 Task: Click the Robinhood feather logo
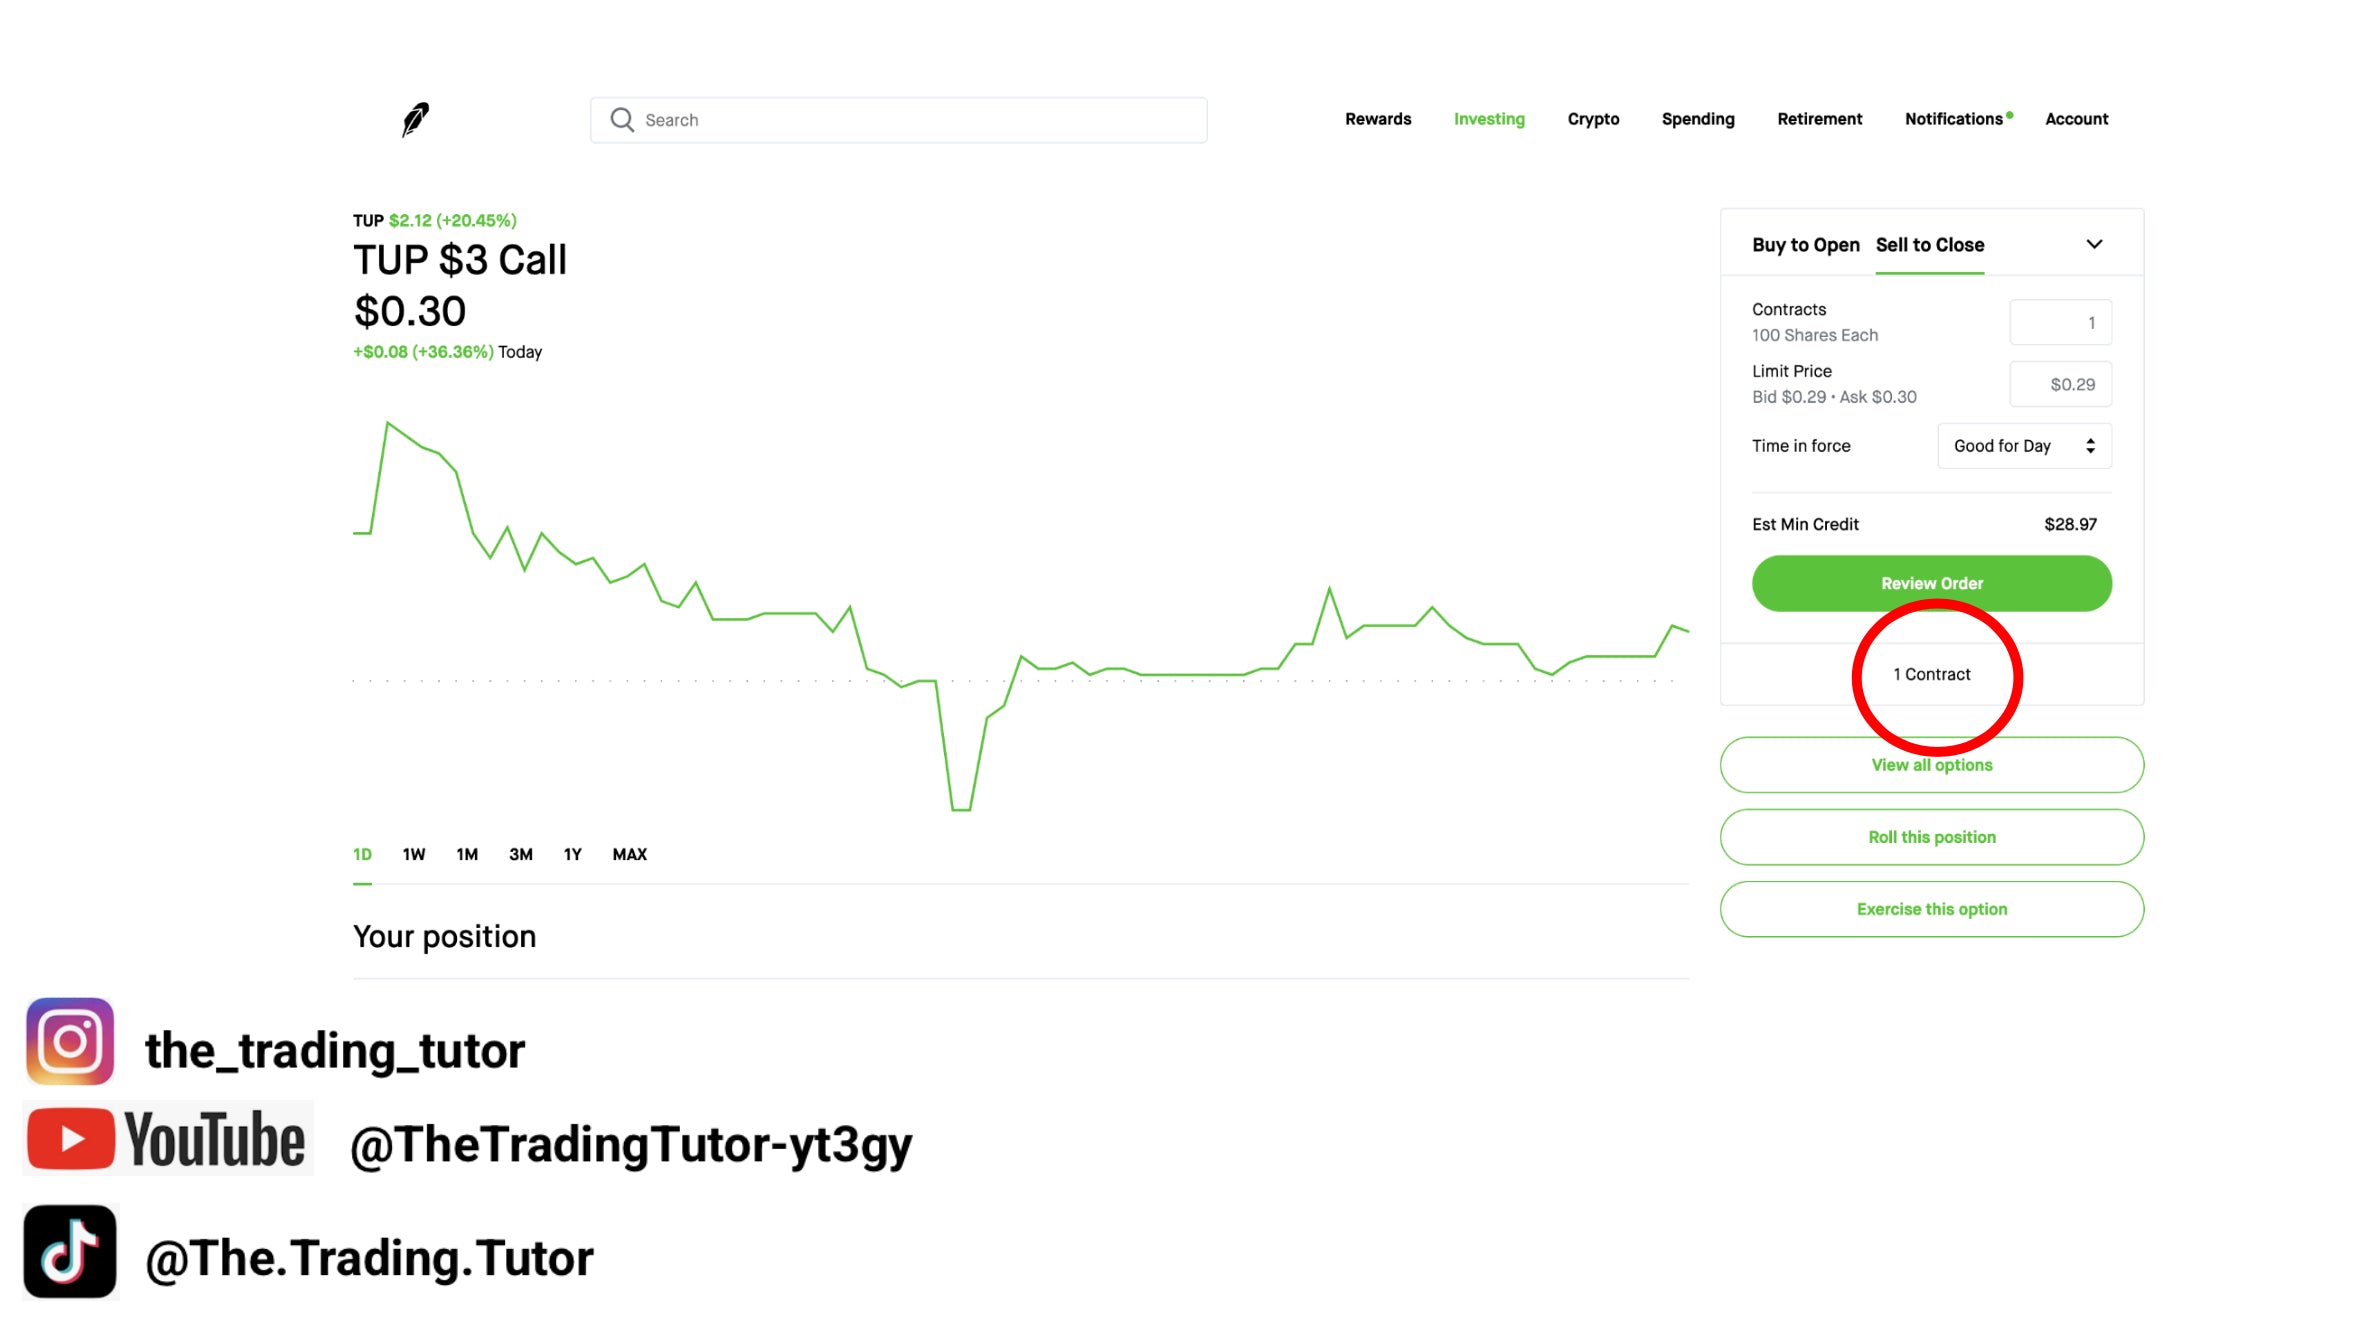(415, 119)
